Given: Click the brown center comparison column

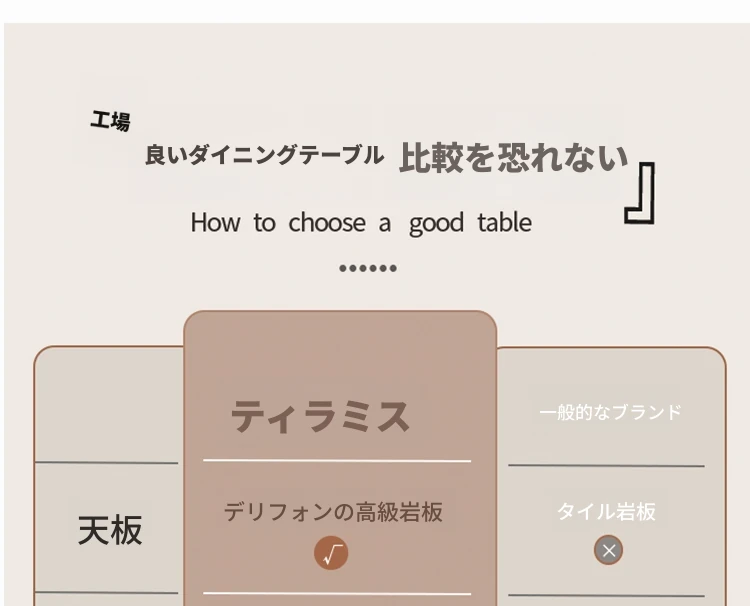Looking at the screenshot, I should [340, 458].
